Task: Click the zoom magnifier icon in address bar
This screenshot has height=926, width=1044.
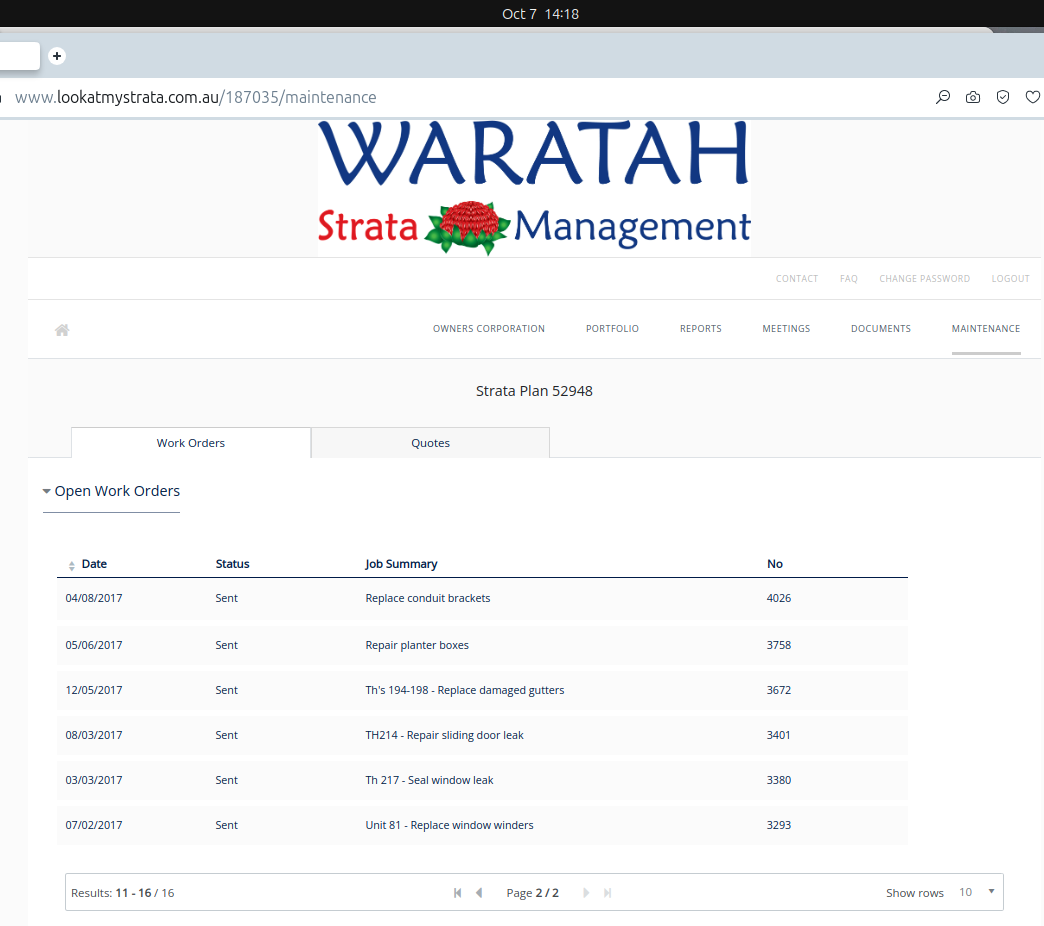Action: coord(943,97)
